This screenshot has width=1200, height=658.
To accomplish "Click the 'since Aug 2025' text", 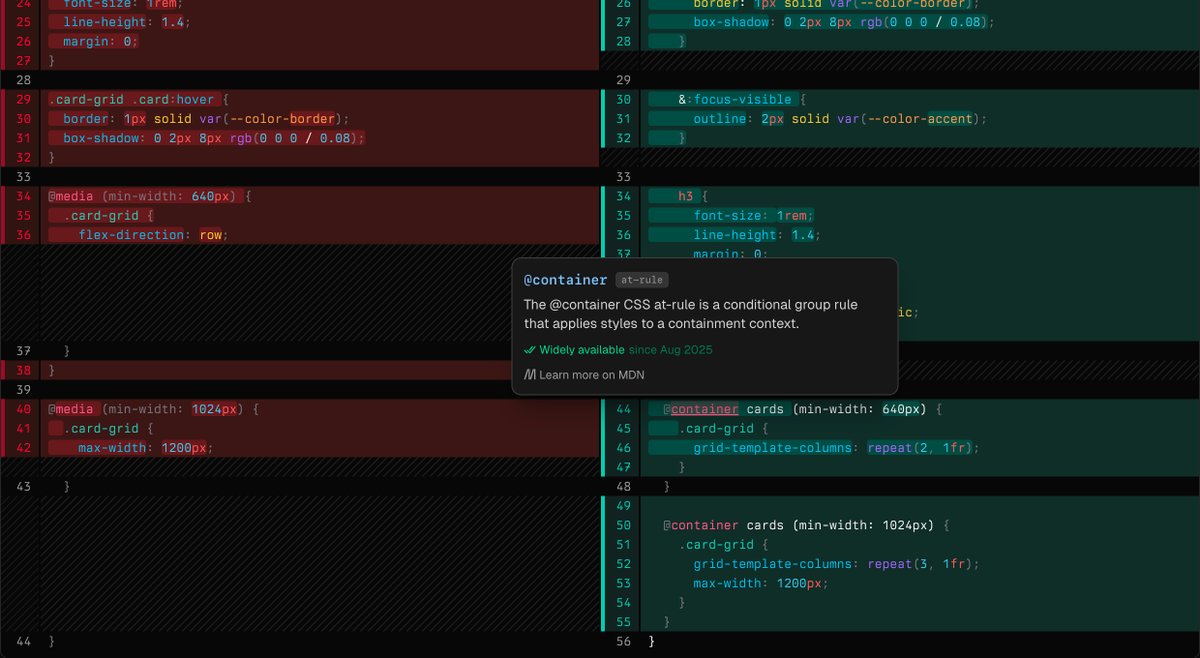I will pos(671,350).
